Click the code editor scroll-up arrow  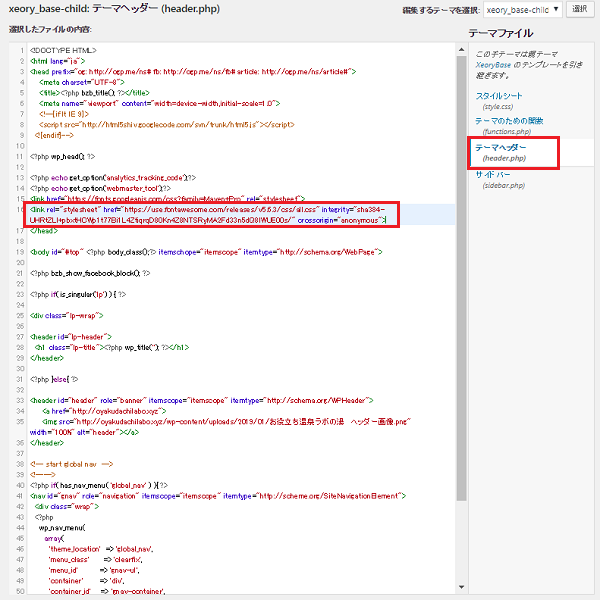461,50
